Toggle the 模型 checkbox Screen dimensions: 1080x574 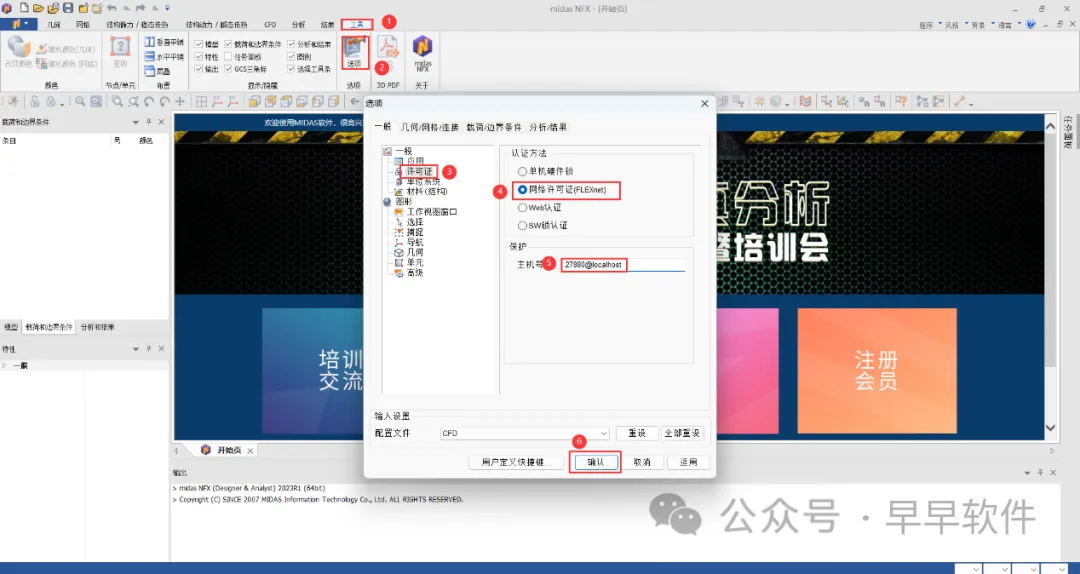198,44
